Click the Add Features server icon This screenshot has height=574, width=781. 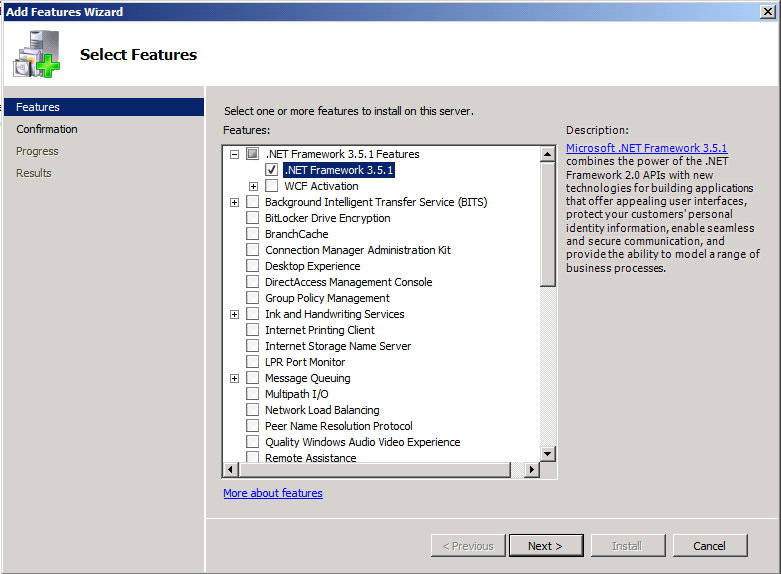click(x=37, y=54)
